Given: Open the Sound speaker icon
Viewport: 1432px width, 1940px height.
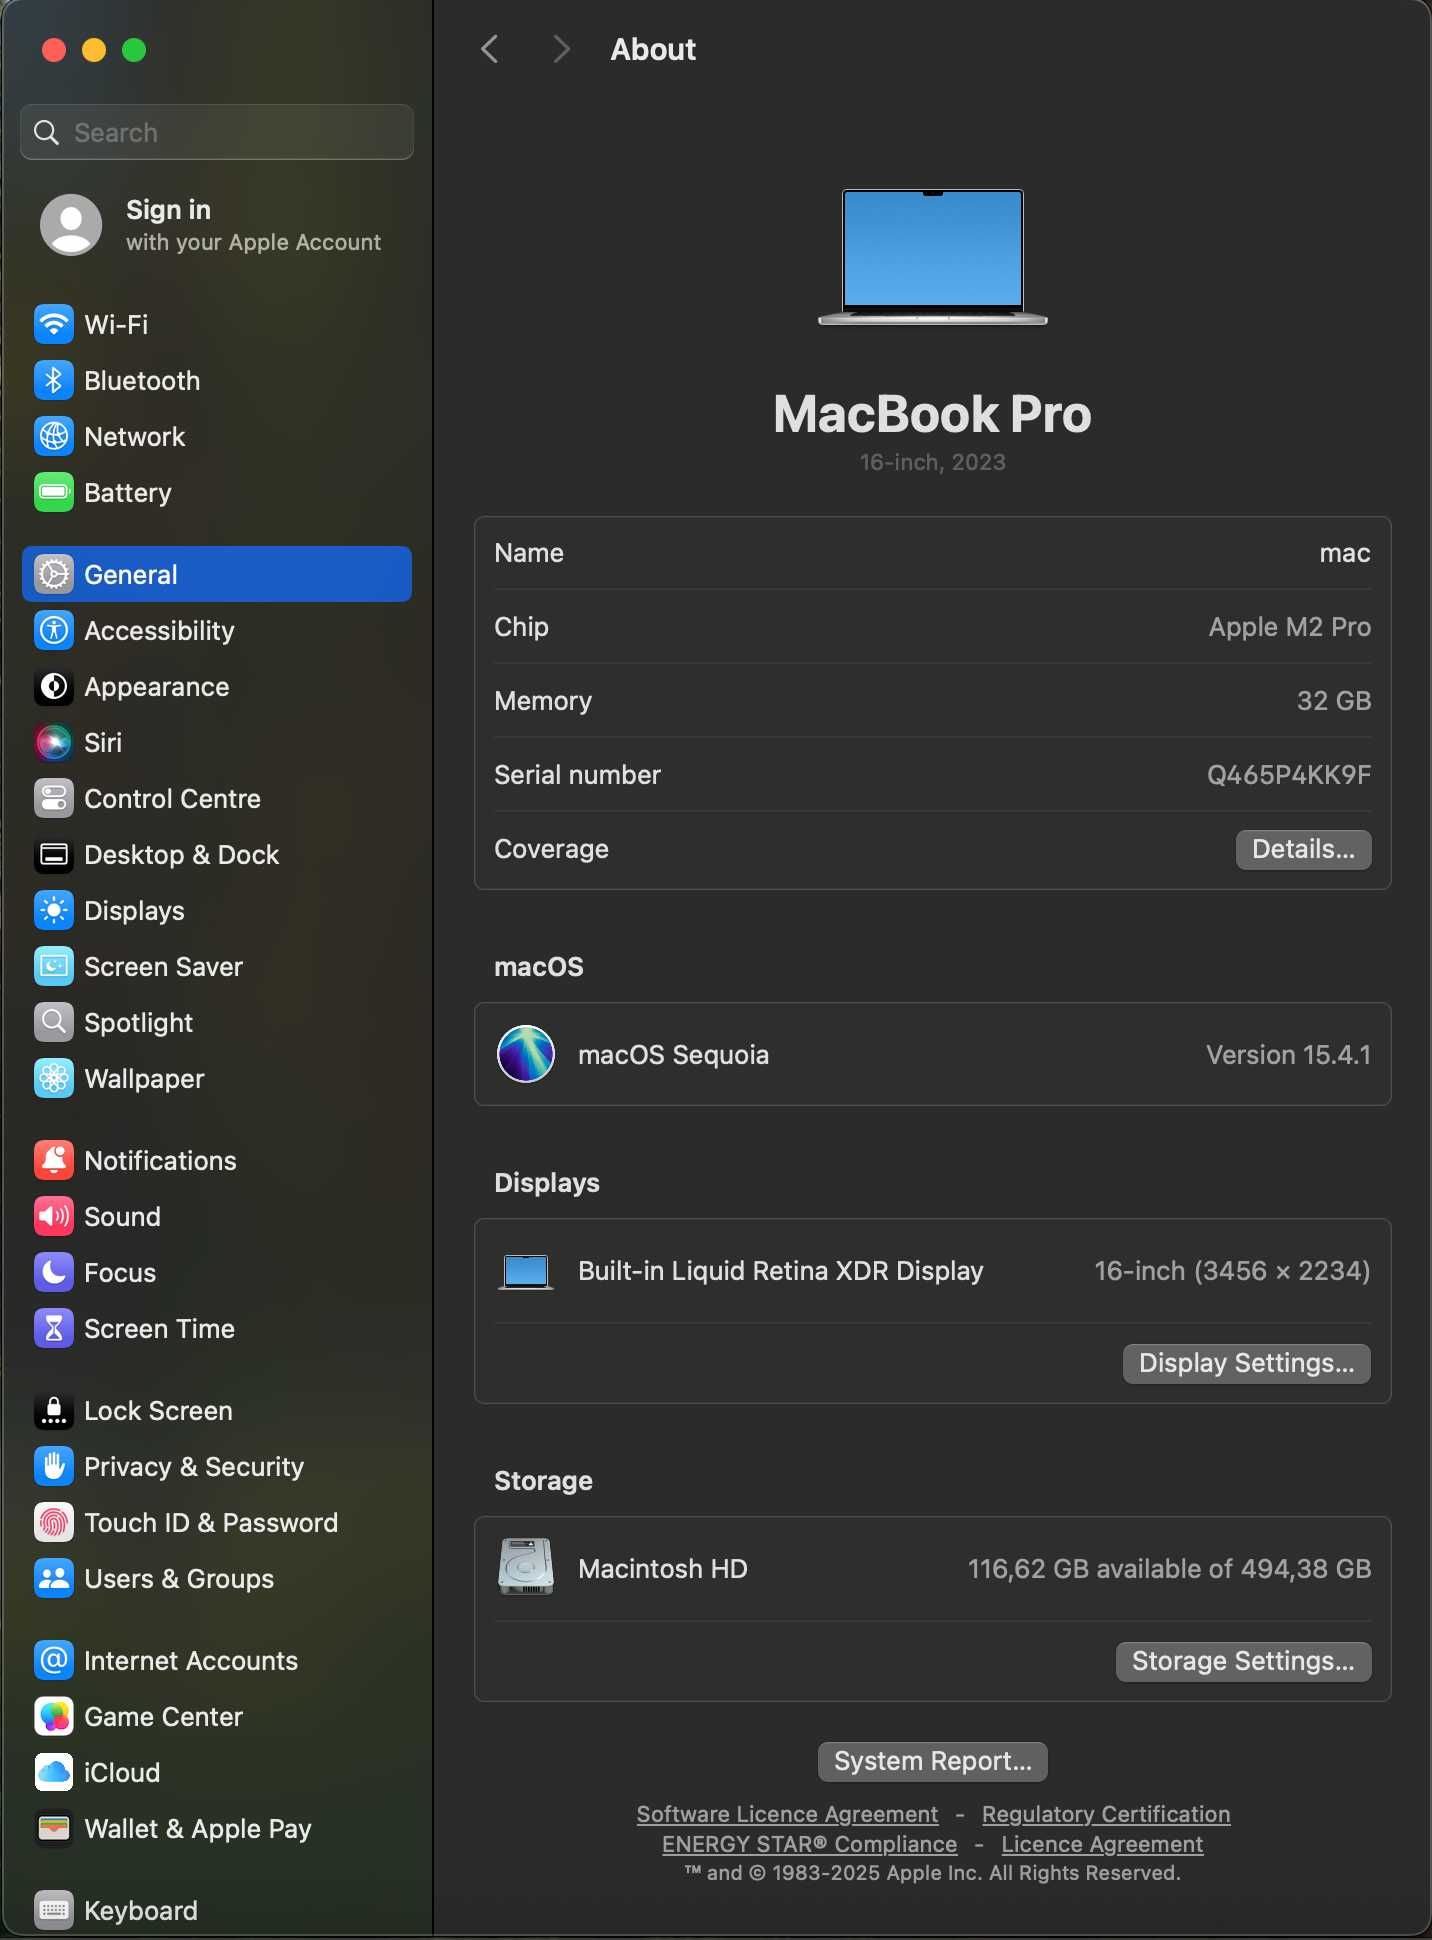Looking at the screenshot, I should click(x=53, y=1216).
